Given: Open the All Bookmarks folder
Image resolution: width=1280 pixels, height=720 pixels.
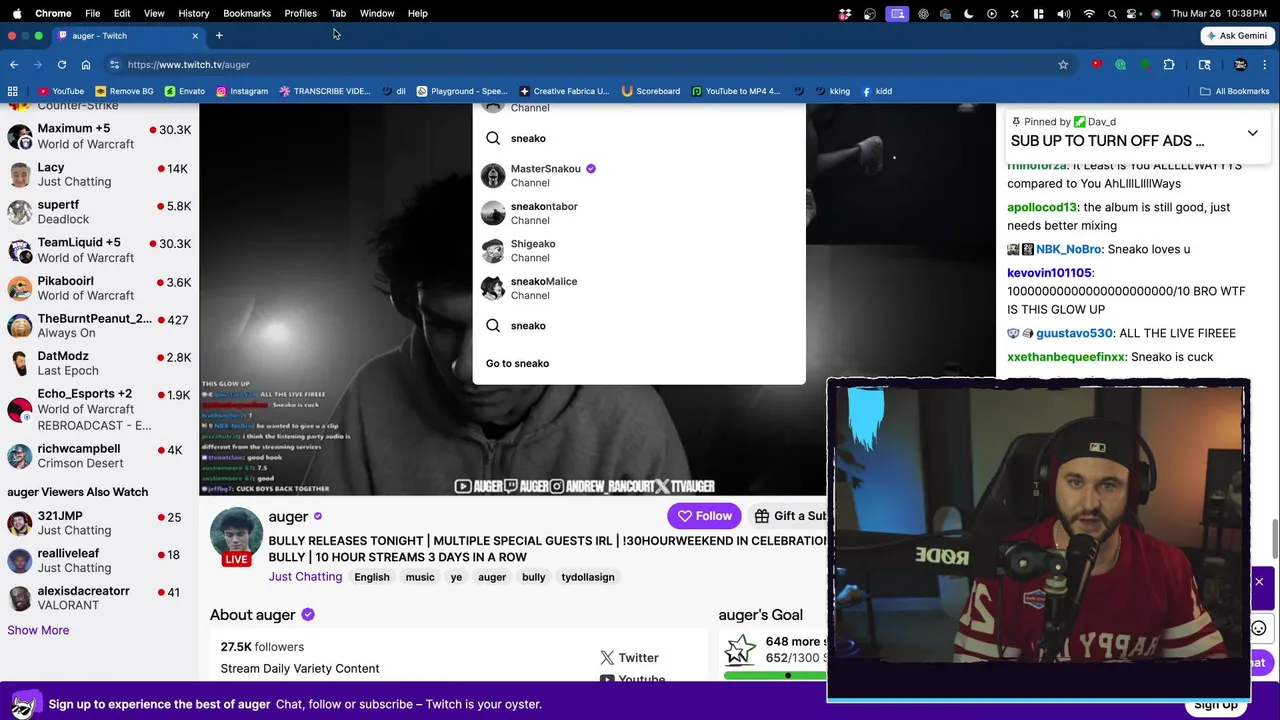Looking at the screenshot, I should tap(1235, 91).
